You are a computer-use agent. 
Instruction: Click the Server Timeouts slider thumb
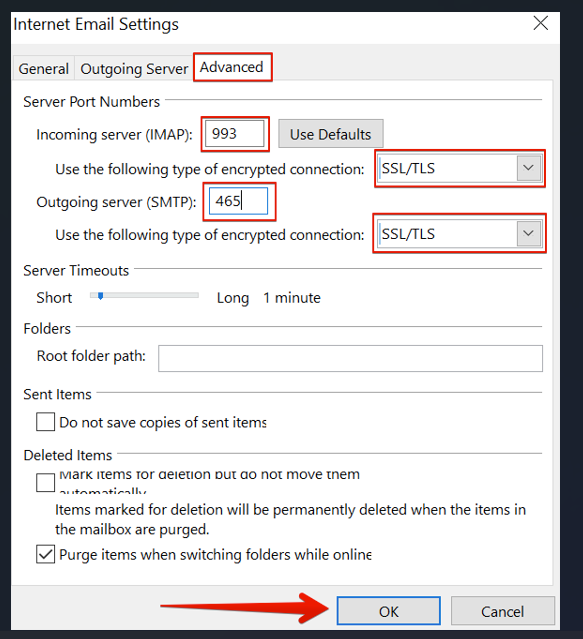100,296
